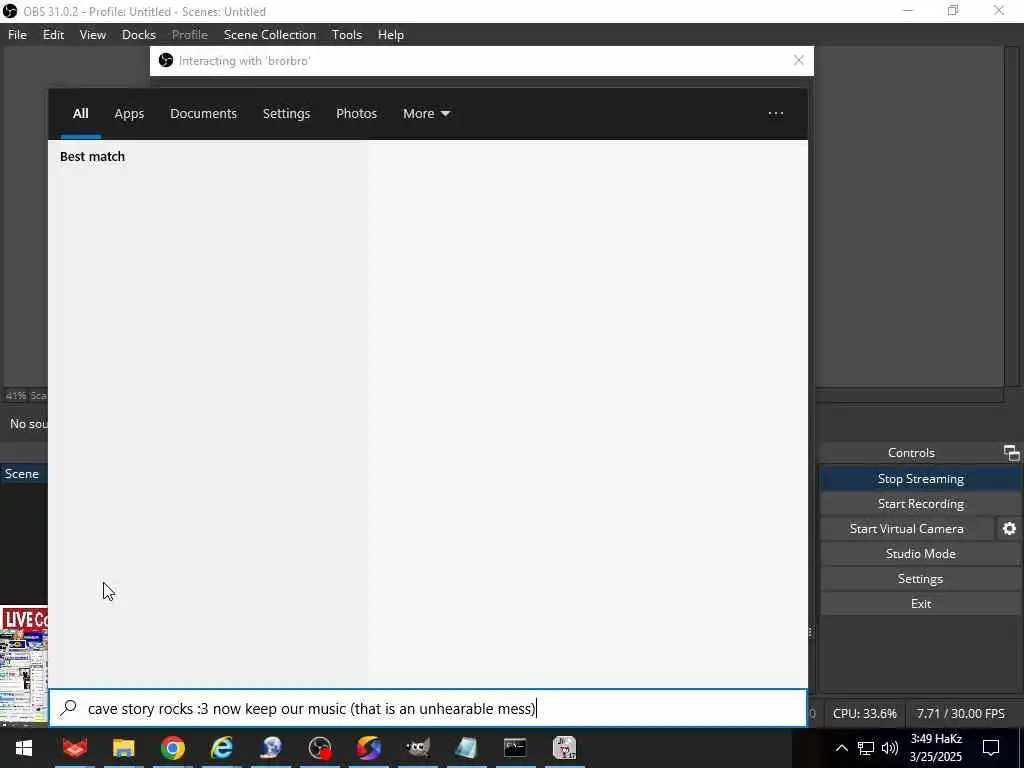The height and width of the screenshot is (768, 1024).
Task: Switch to the Apps search tab
Action: 129,114
